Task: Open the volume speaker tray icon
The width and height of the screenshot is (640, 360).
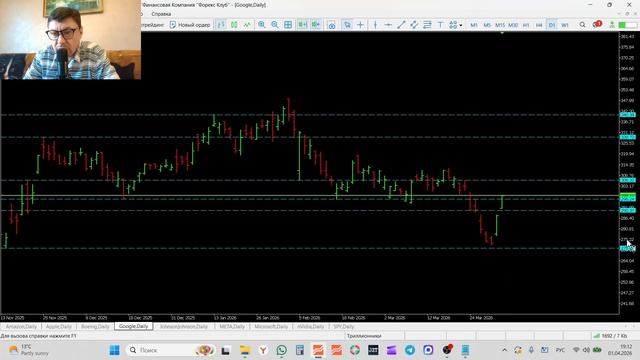Action: (x=586, y=350)
